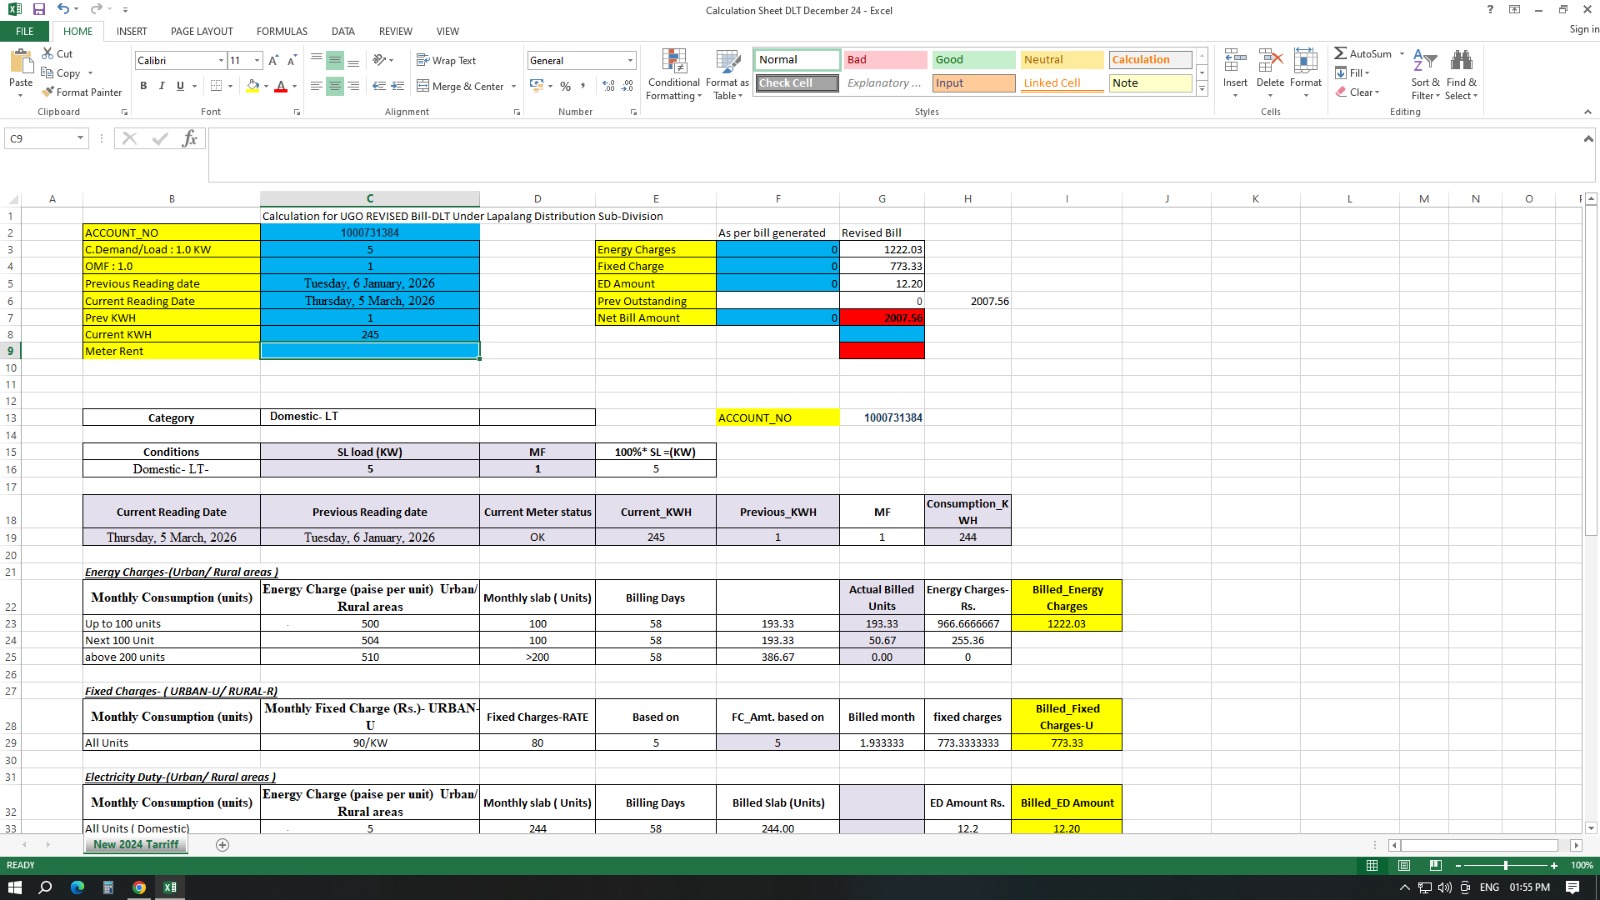The height and width of the screenshot is (900, 1600).
Task: Open the Number Format General dropdown
Action: (x=630, y=61)
